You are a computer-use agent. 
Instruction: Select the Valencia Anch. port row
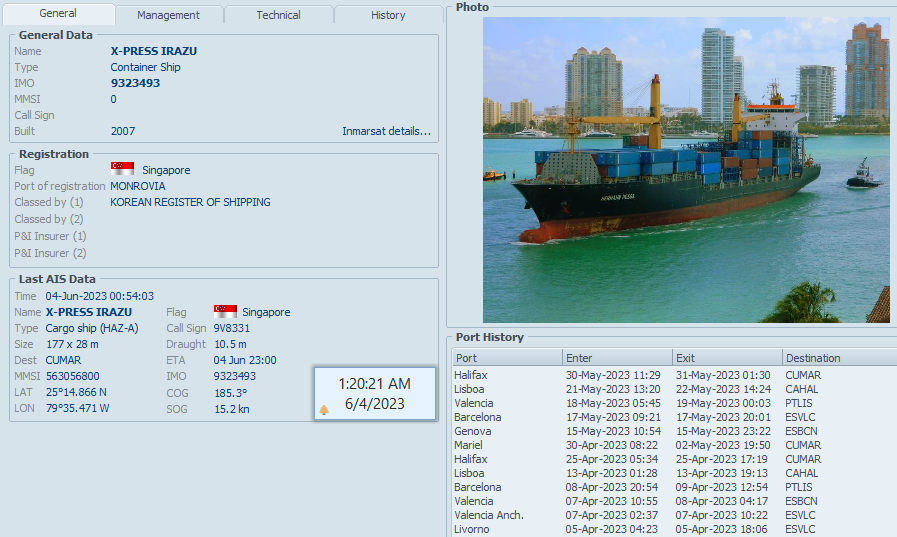674,515
